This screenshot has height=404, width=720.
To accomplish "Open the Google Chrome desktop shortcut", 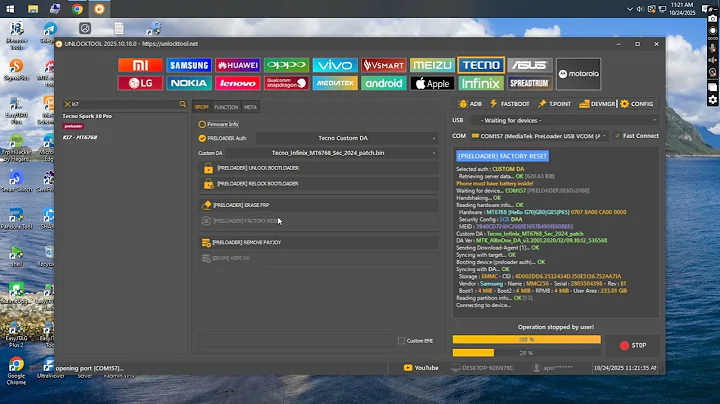I will click(x=16, y=370).
